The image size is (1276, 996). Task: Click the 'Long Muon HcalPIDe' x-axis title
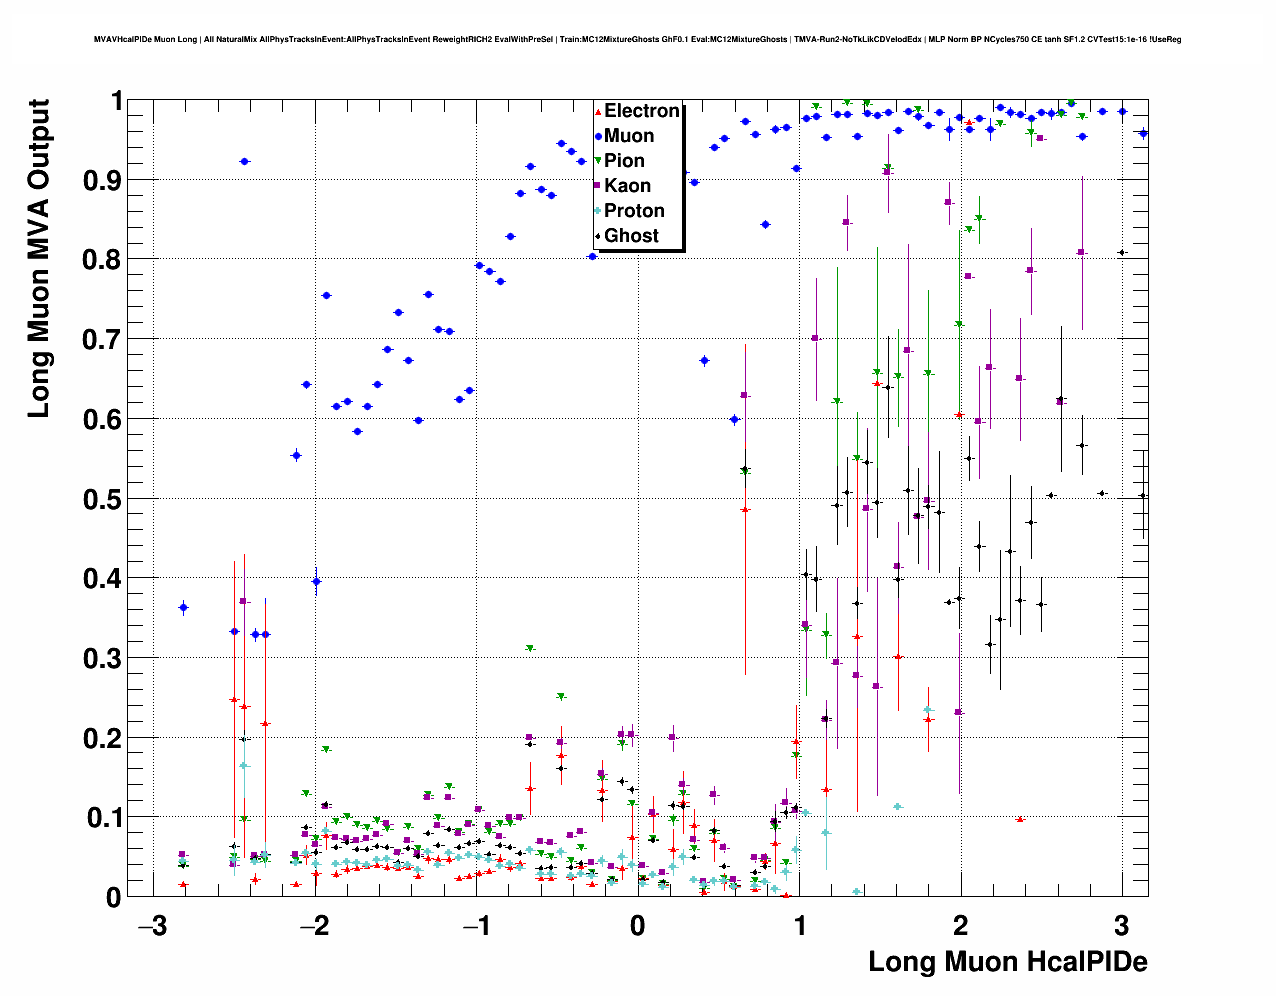[1007, 962]
